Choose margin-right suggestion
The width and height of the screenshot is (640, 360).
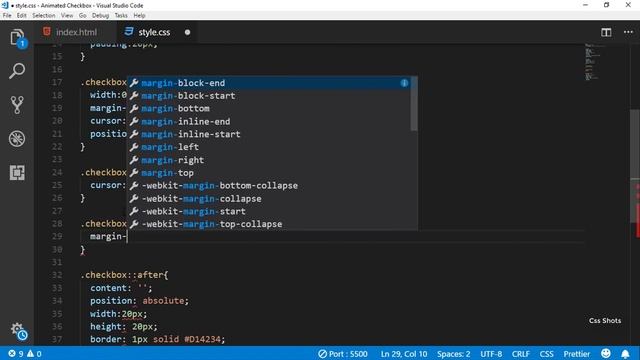coord(269,160)
